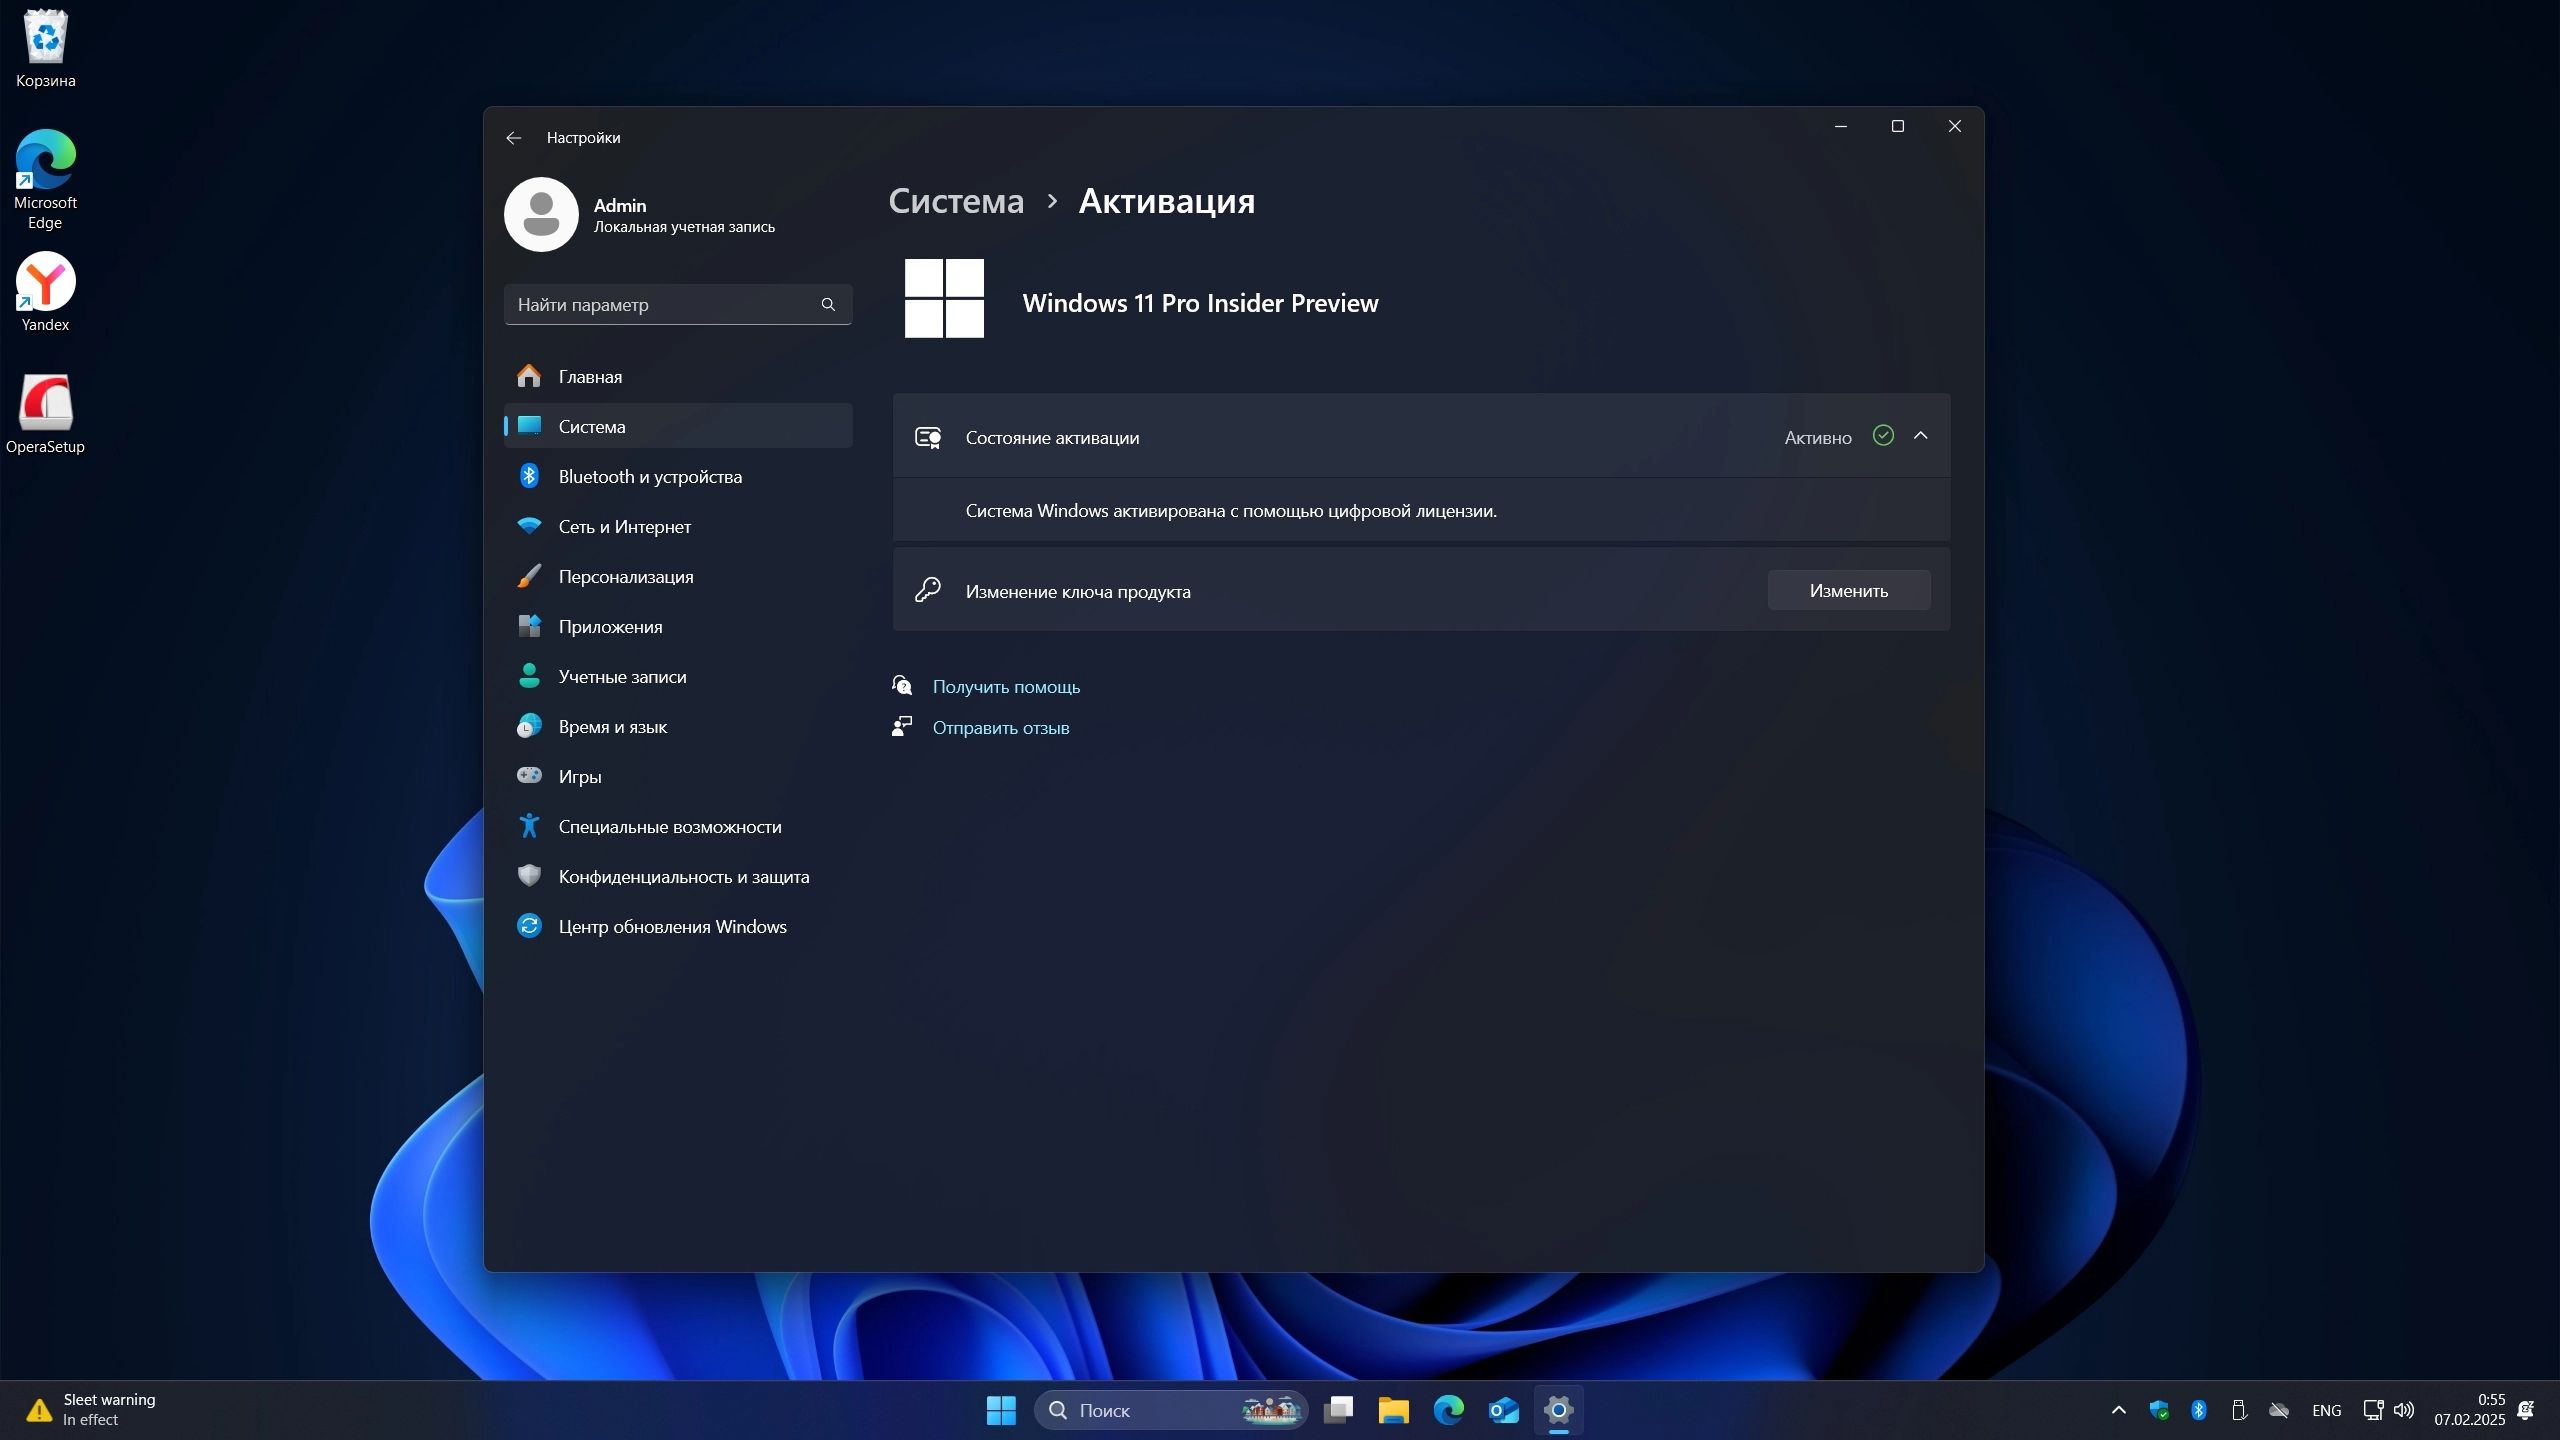Open Bluetooth и устройства settings
Screen dimensions: 2560x1440
(x=650, y=477)
